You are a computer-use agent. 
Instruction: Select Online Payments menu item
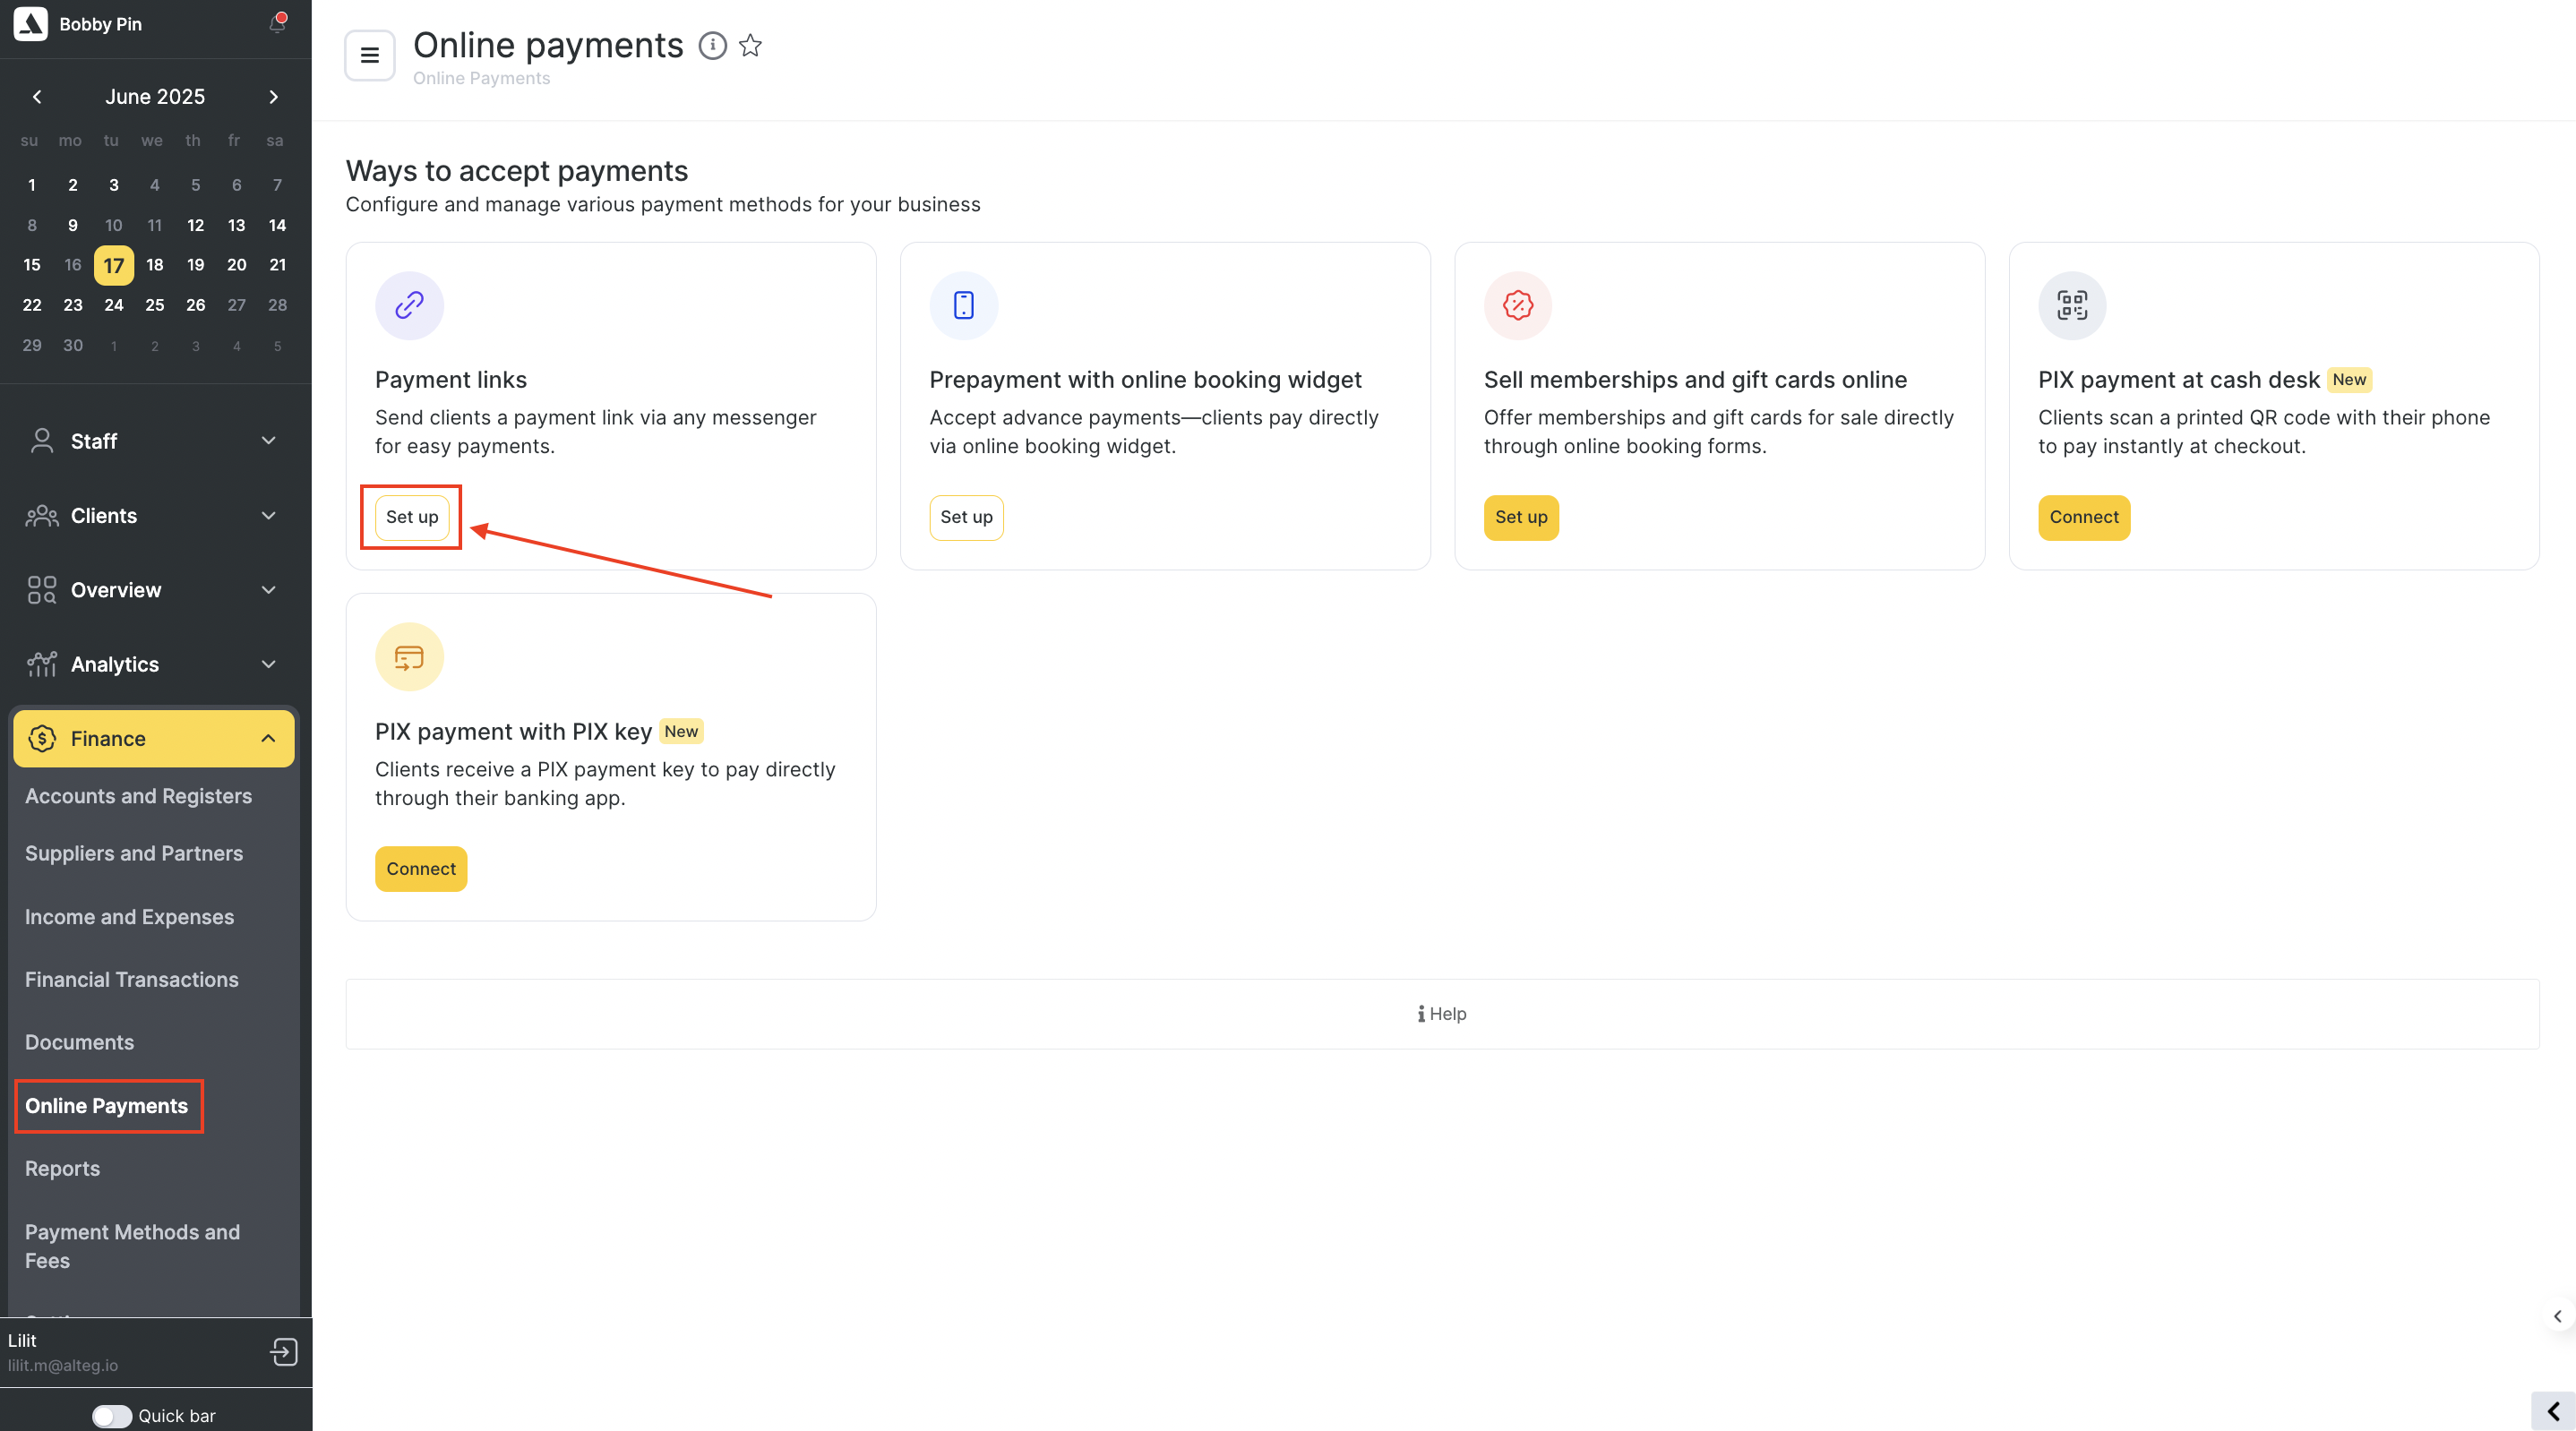coord(107,1106)
